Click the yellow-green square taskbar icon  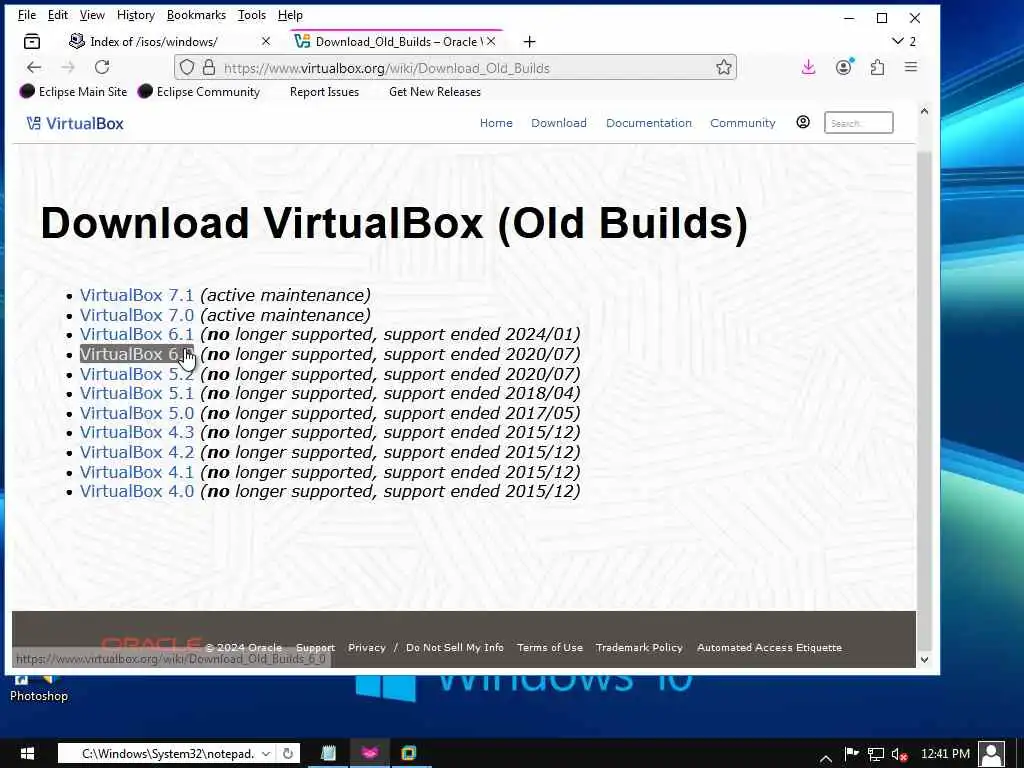409,754
